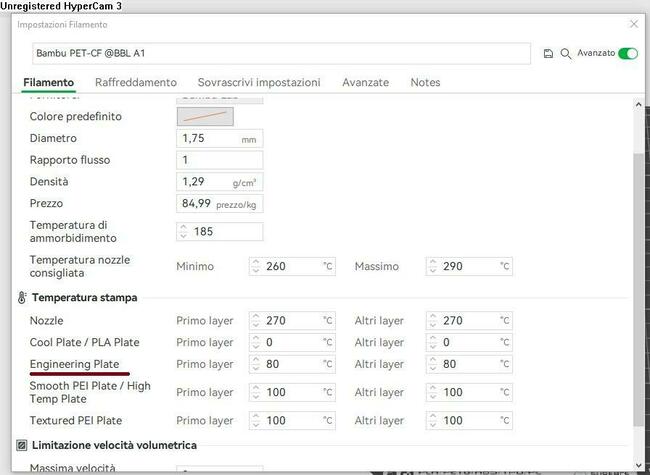This screenshot has height=475, width=650.
Task: Open the Bambu PET-CF @BBL A1 preset selector
Action: 280,53
